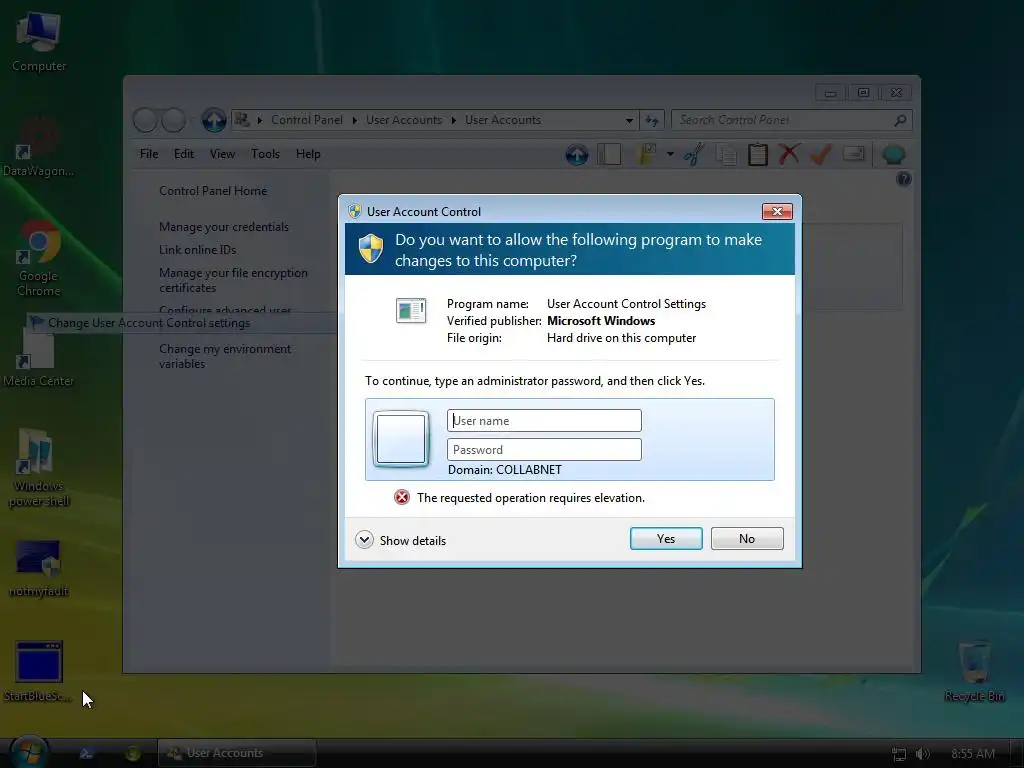Open Control Panel Home link
The image size is (1024, 768).
point(213,191)
